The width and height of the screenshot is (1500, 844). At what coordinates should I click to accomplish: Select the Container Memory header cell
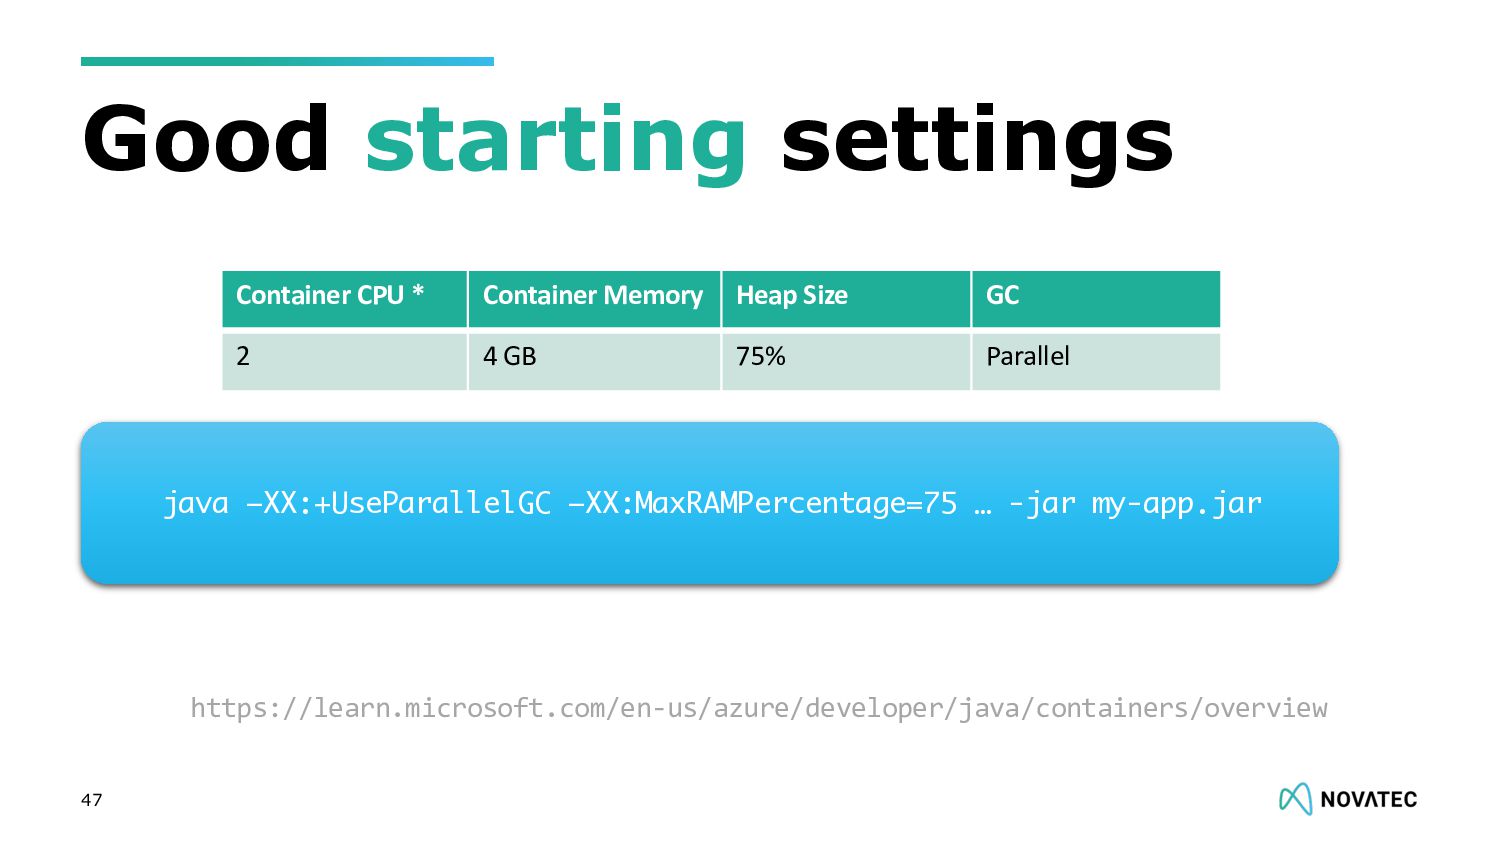point(594,298)
